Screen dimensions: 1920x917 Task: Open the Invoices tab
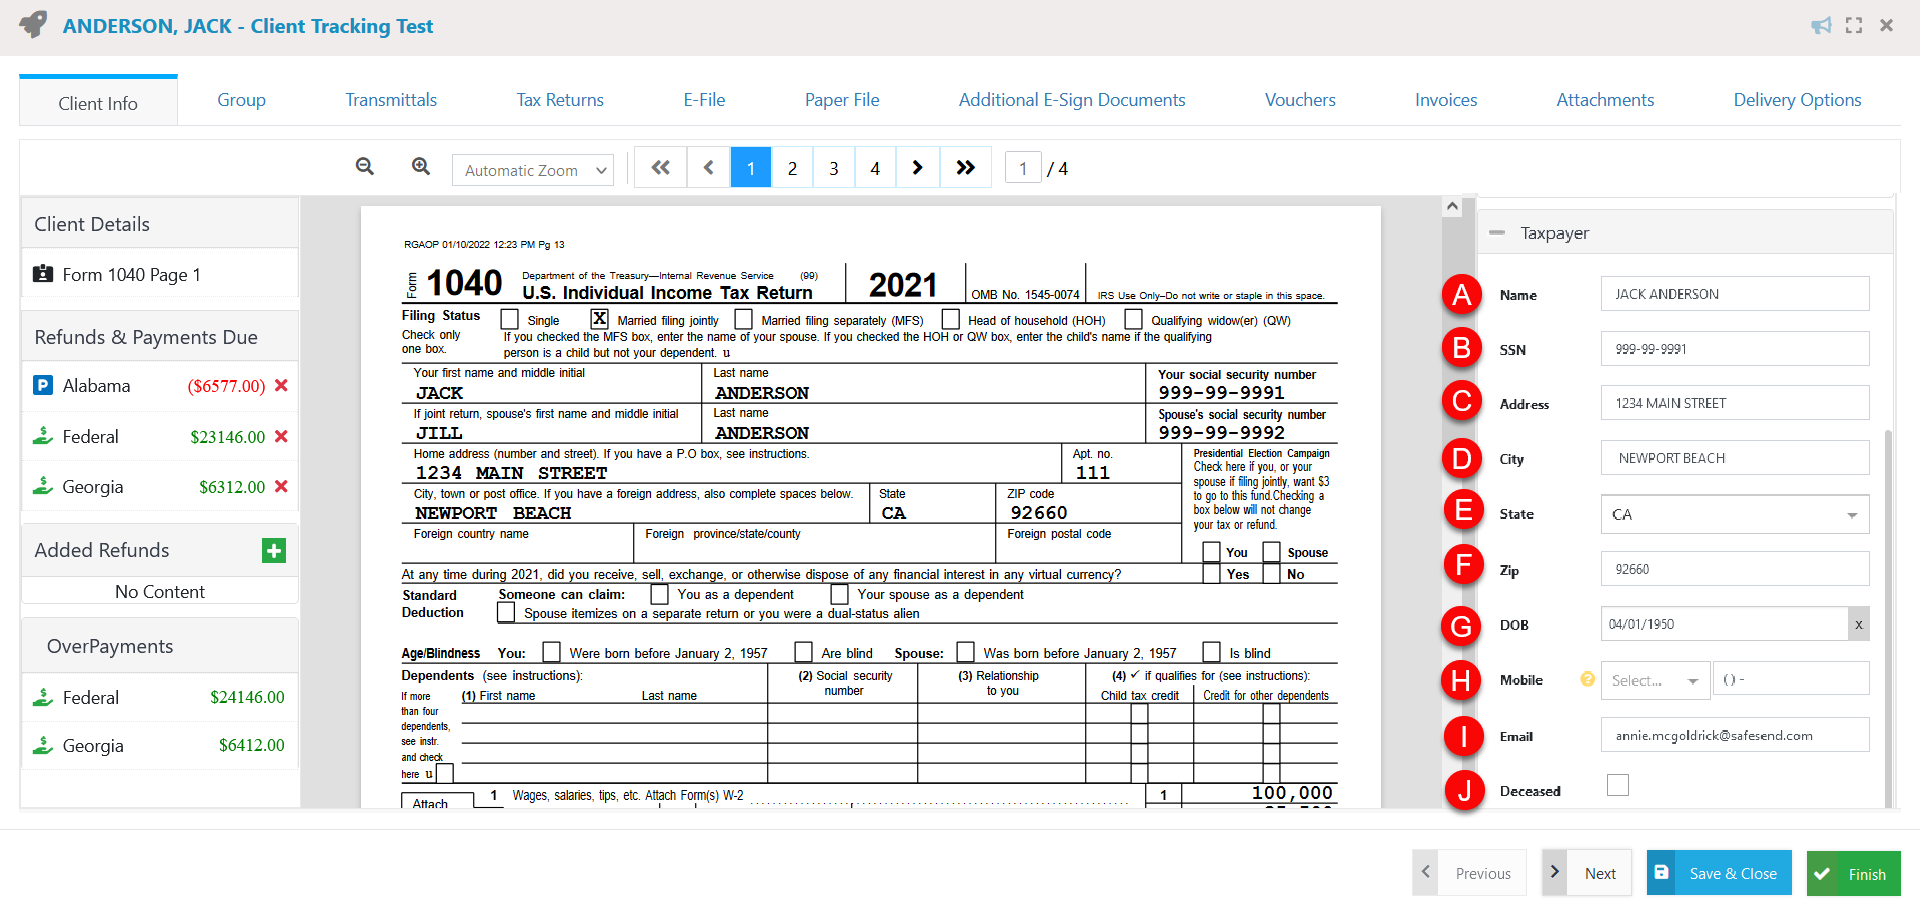1446,100
